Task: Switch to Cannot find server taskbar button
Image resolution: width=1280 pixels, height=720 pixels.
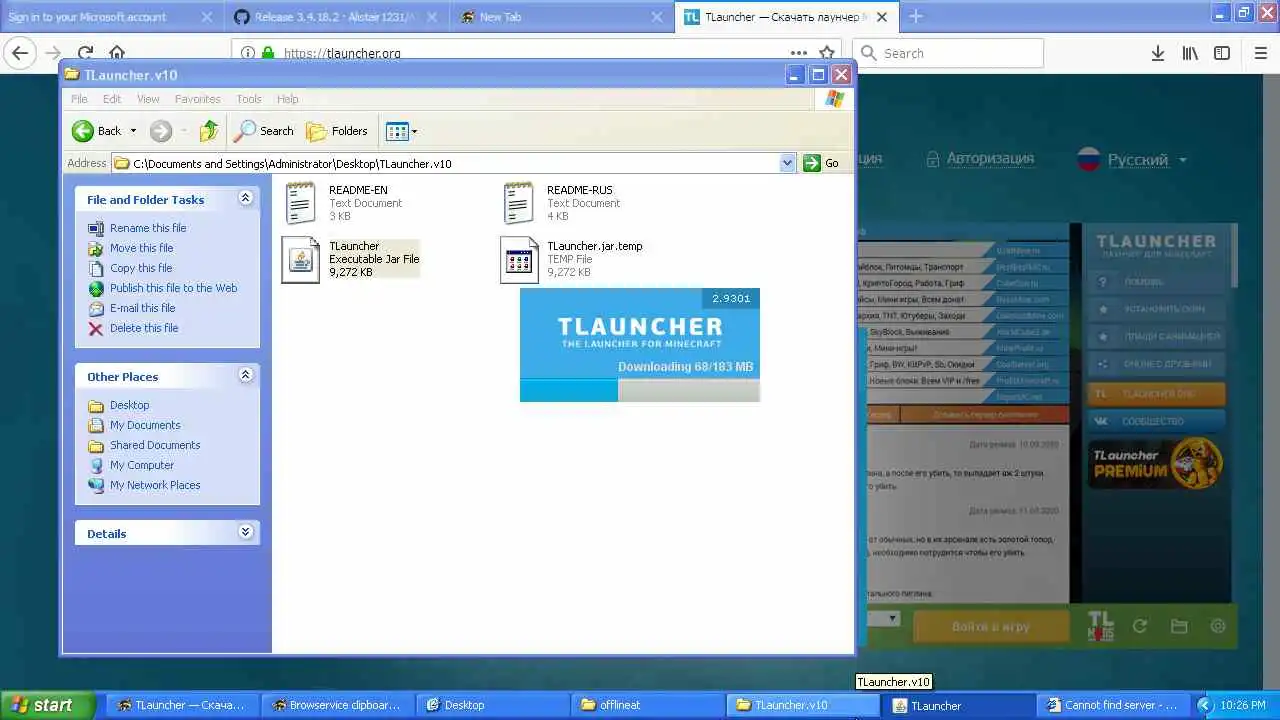Action: click(x=1112, y=705)
